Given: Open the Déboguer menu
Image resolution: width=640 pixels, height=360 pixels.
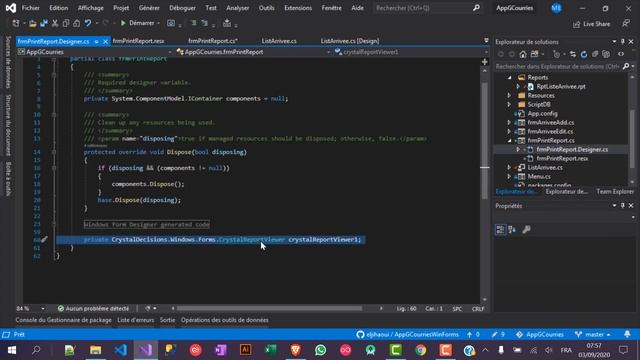Looking at the screenshot, I should pos(182,8).
